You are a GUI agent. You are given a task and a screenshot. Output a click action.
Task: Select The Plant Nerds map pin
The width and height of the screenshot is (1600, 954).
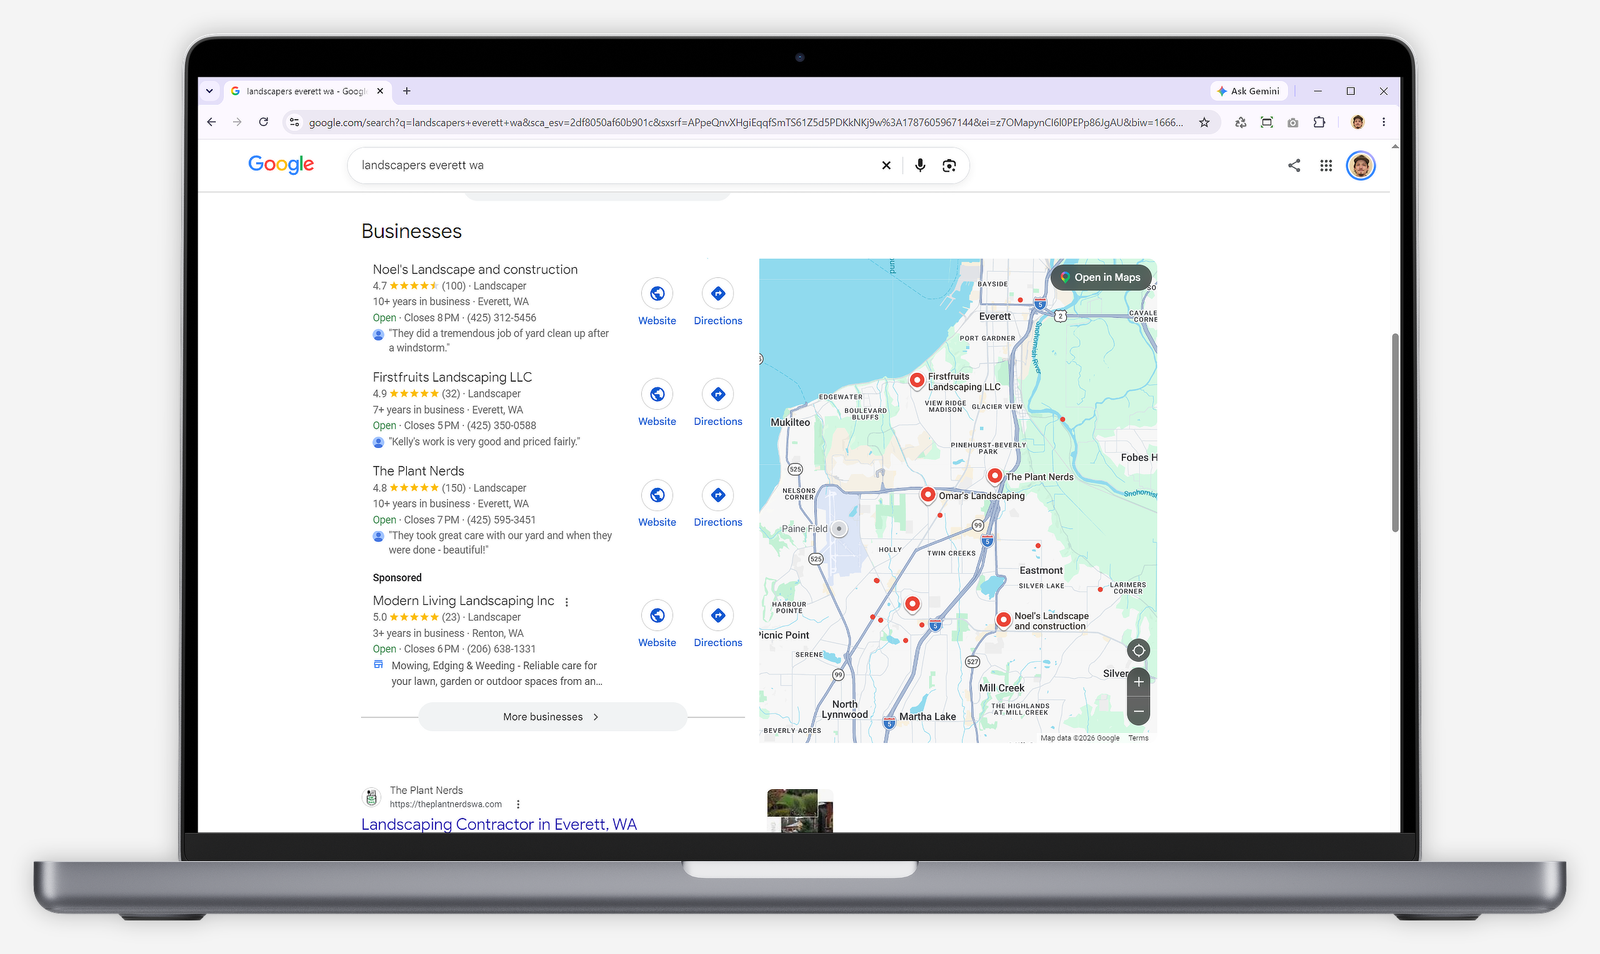coord(995,475)
